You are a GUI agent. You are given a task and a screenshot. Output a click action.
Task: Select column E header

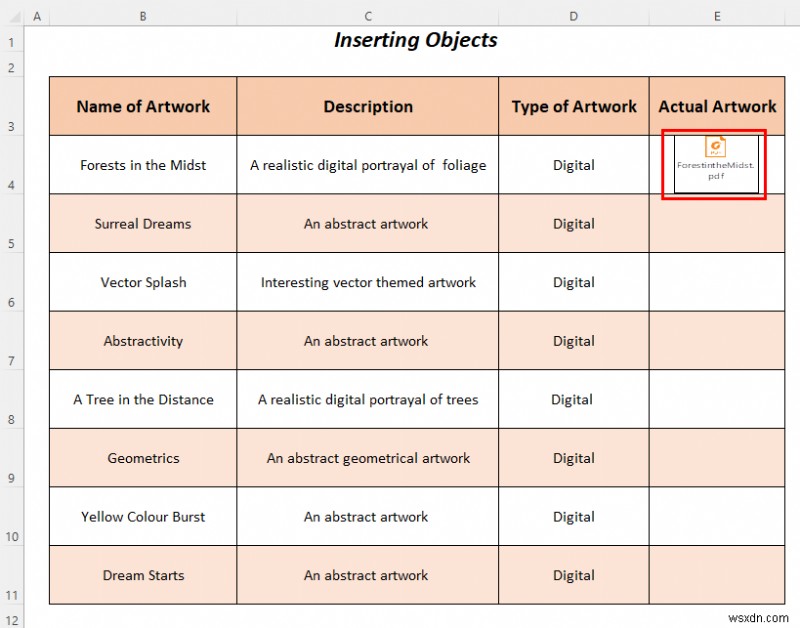click(x=717, y=17)
